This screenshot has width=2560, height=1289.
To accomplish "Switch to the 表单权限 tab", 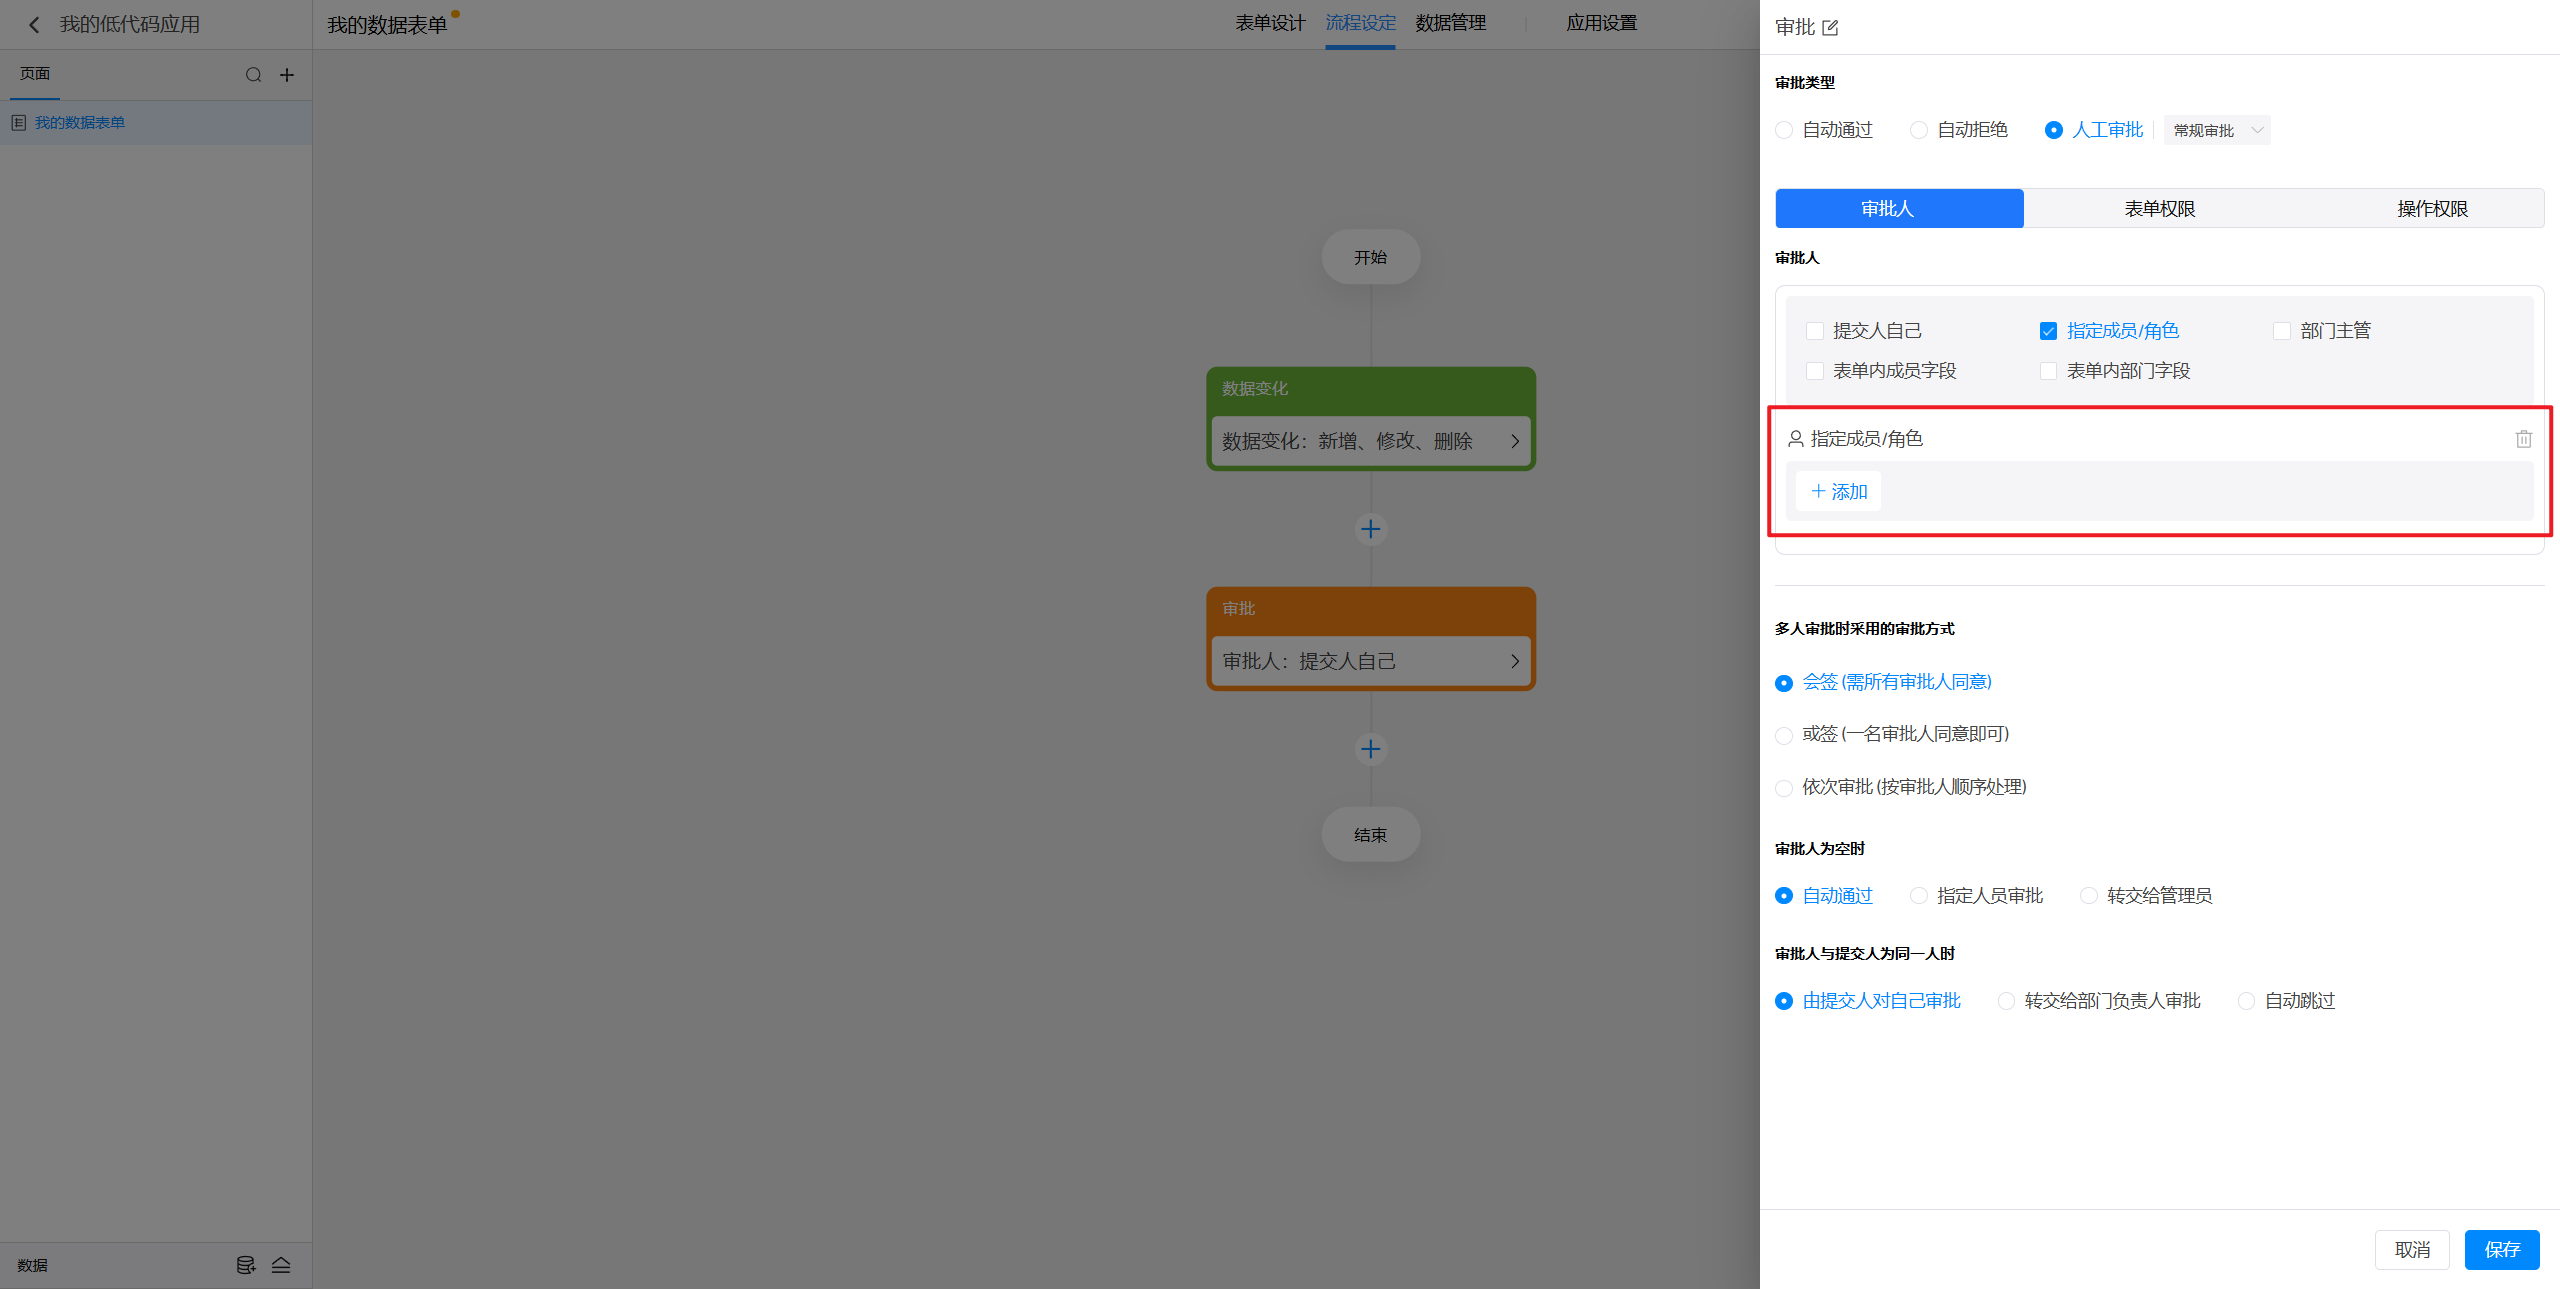I will 2159,209.
